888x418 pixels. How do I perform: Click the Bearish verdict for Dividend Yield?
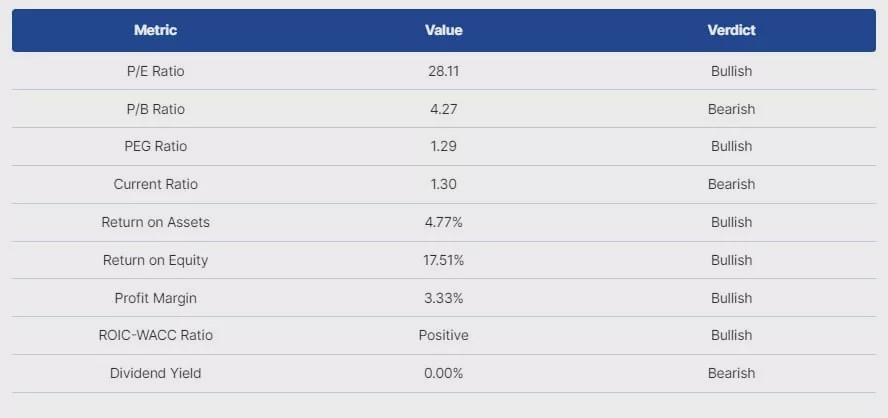tap(731, 373)
